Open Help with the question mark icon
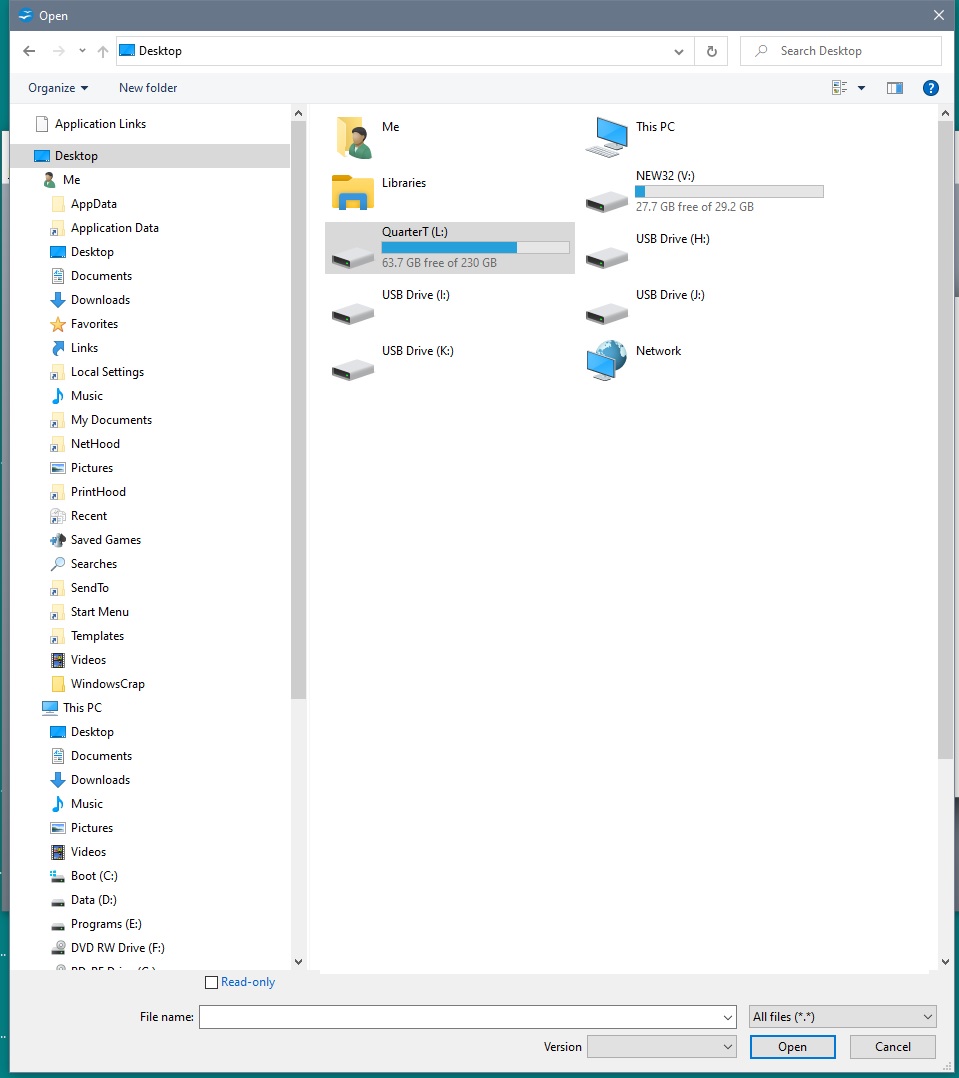Image resolution: width=959 pixels, height=1078 pixels. click(931, 88)
